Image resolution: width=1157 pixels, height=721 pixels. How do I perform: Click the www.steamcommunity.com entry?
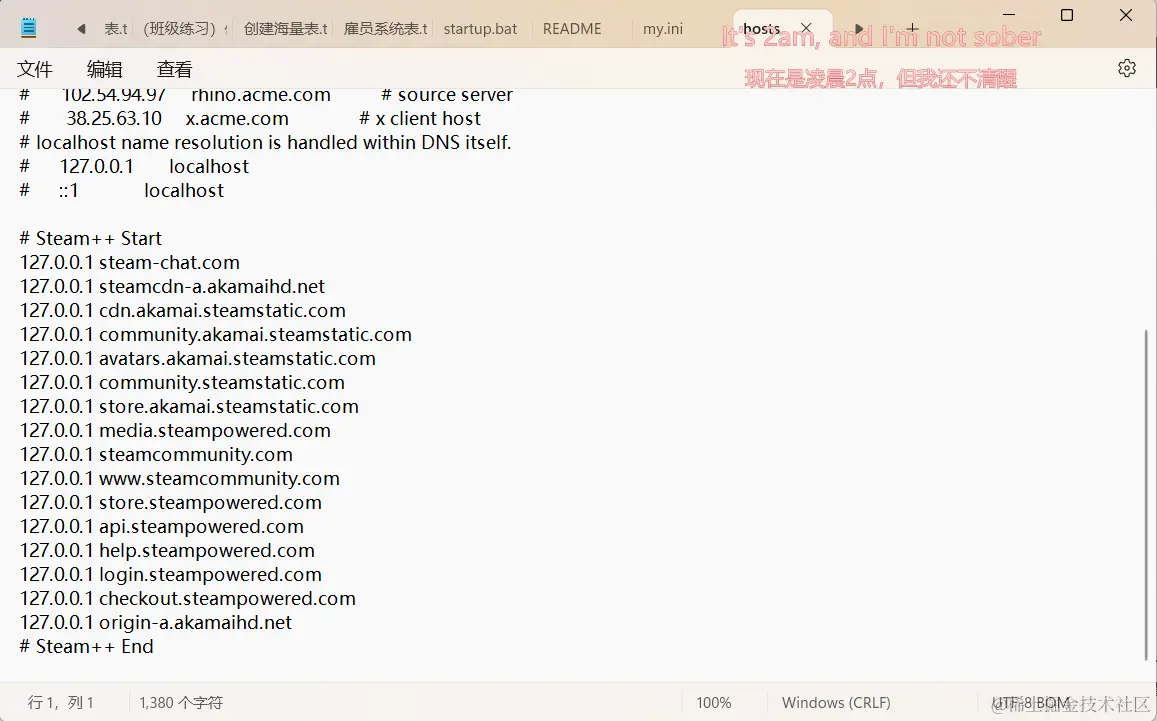click(x=179, y=478)
